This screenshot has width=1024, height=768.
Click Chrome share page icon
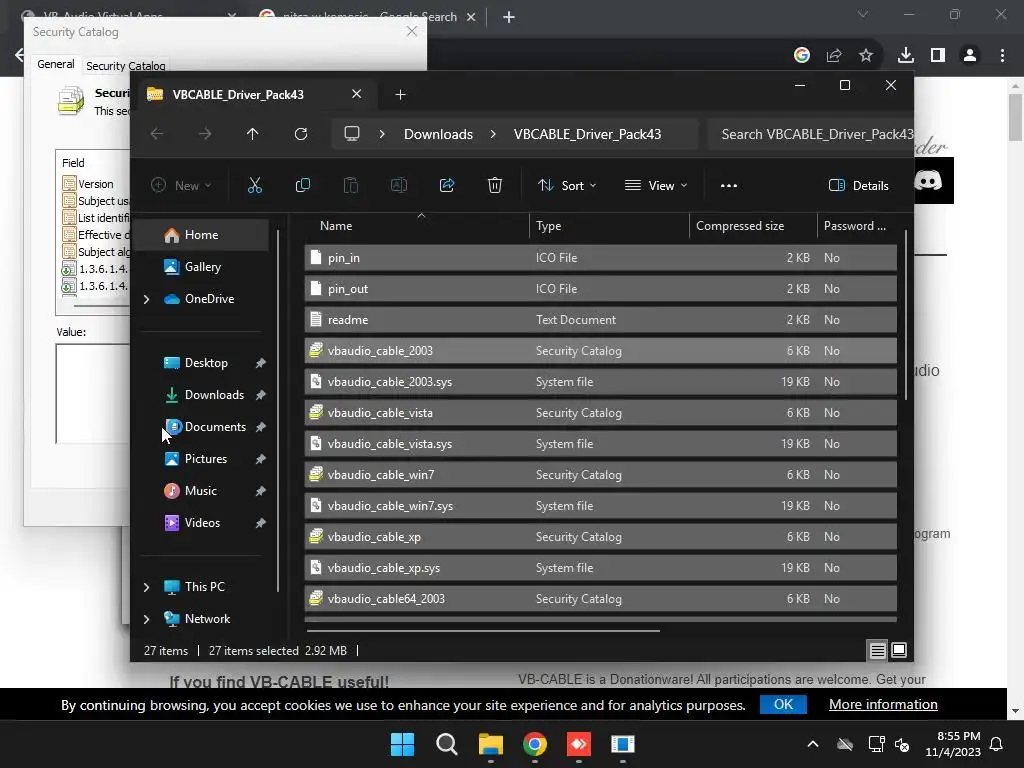tap(834, 56)
